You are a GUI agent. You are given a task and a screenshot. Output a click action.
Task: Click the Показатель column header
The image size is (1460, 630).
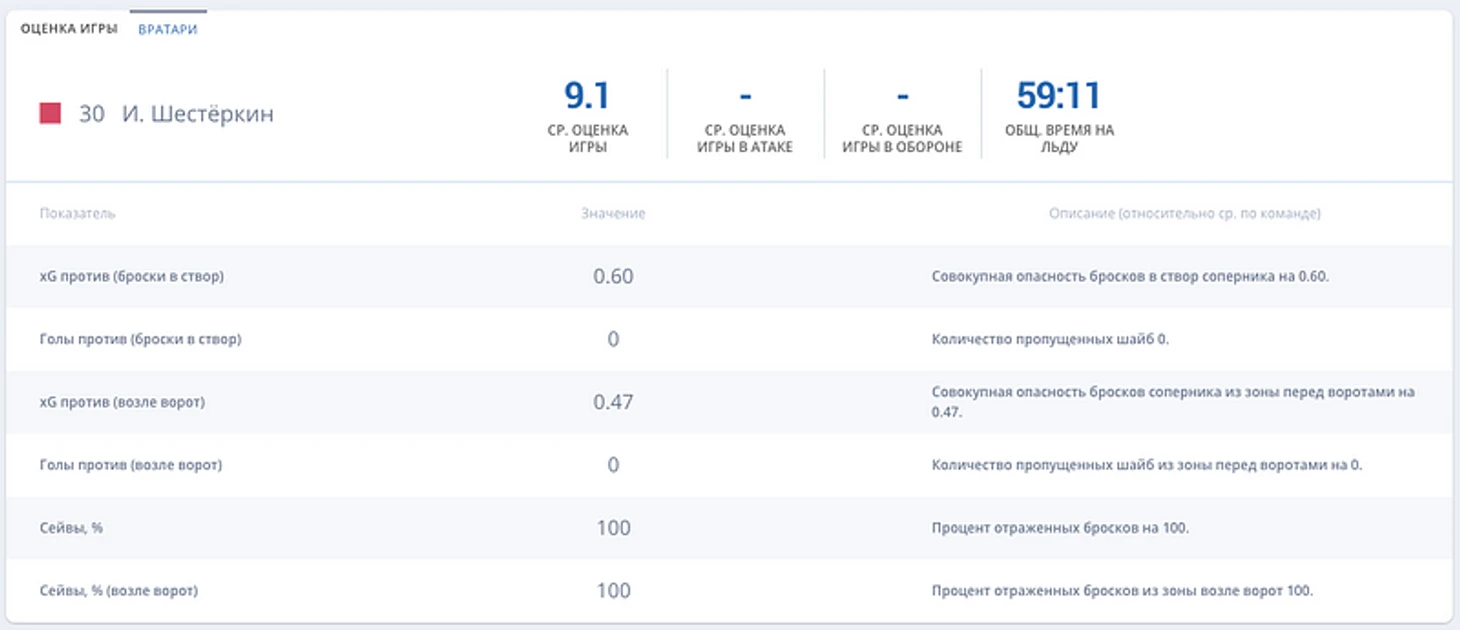point(77,214)
